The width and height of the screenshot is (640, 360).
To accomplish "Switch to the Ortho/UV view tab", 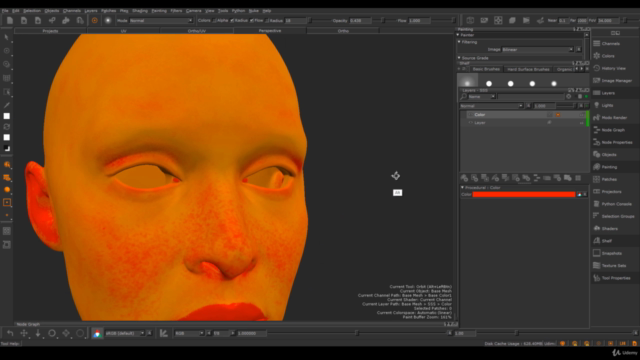I will click(197, 31).
